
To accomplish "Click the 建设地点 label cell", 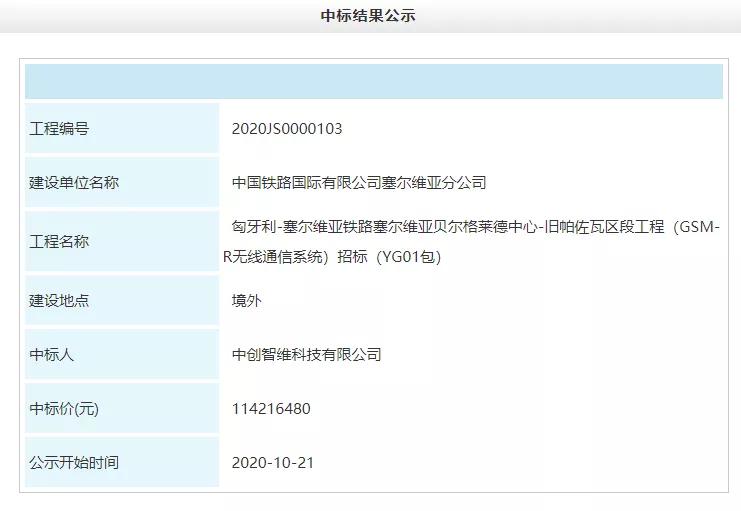I will (122, 300).
